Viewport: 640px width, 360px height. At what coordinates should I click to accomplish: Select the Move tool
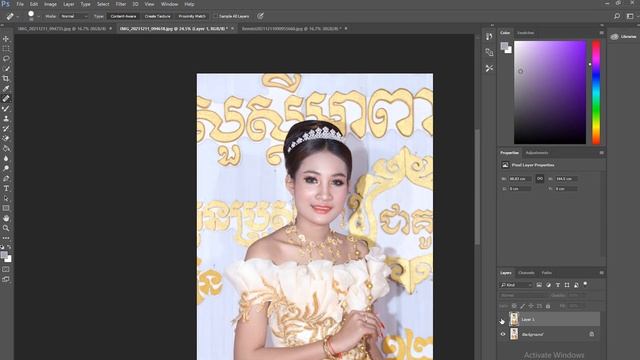[x=6, y=39]
